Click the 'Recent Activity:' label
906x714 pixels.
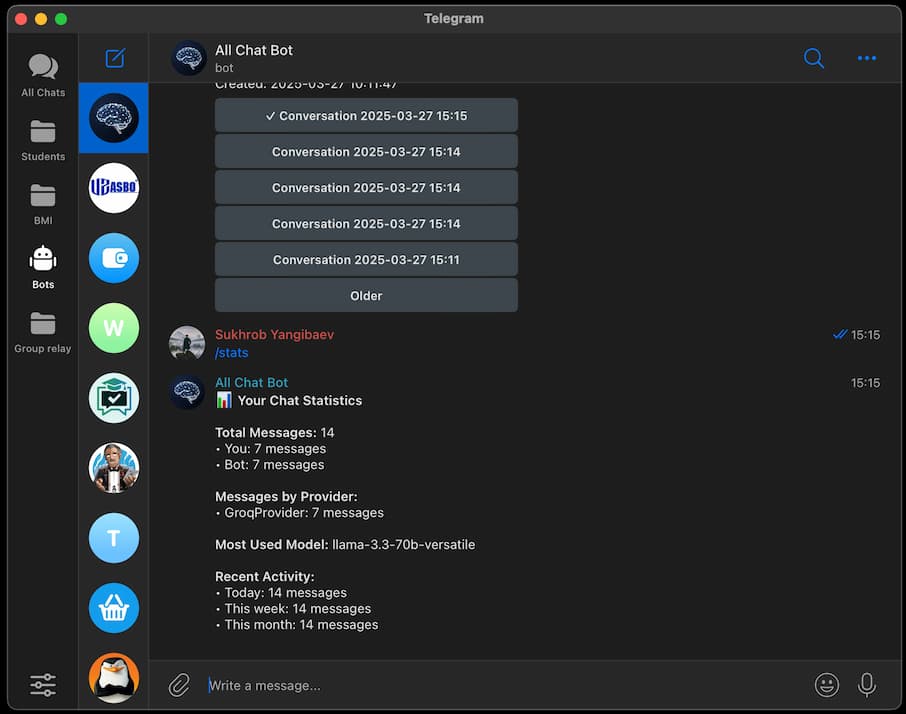point(265,577)
